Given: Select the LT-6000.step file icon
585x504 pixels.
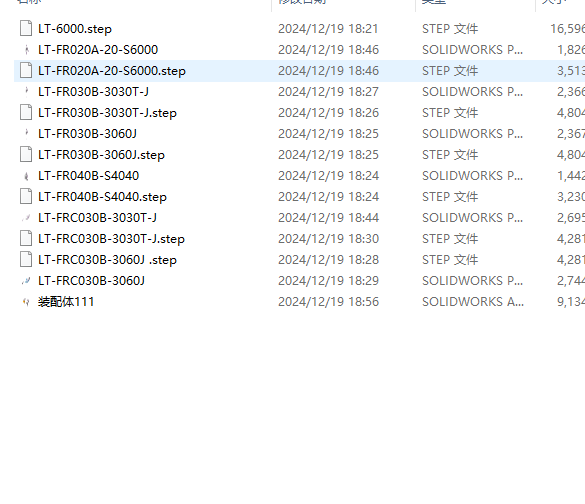Looking at the screenshot, I should click(26, 29).
